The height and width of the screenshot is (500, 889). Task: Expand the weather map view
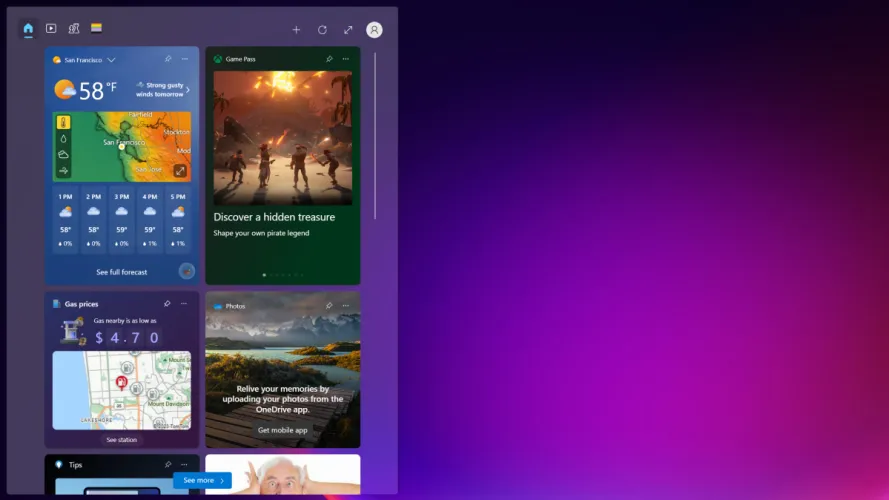pyautogui.click(x=180, y=171)
